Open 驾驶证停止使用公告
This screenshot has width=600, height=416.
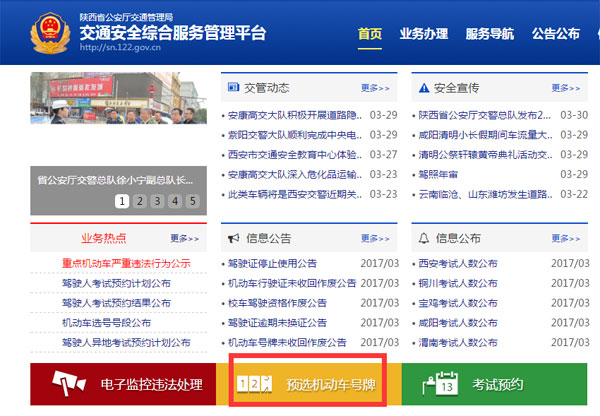(x=272, y=263)
